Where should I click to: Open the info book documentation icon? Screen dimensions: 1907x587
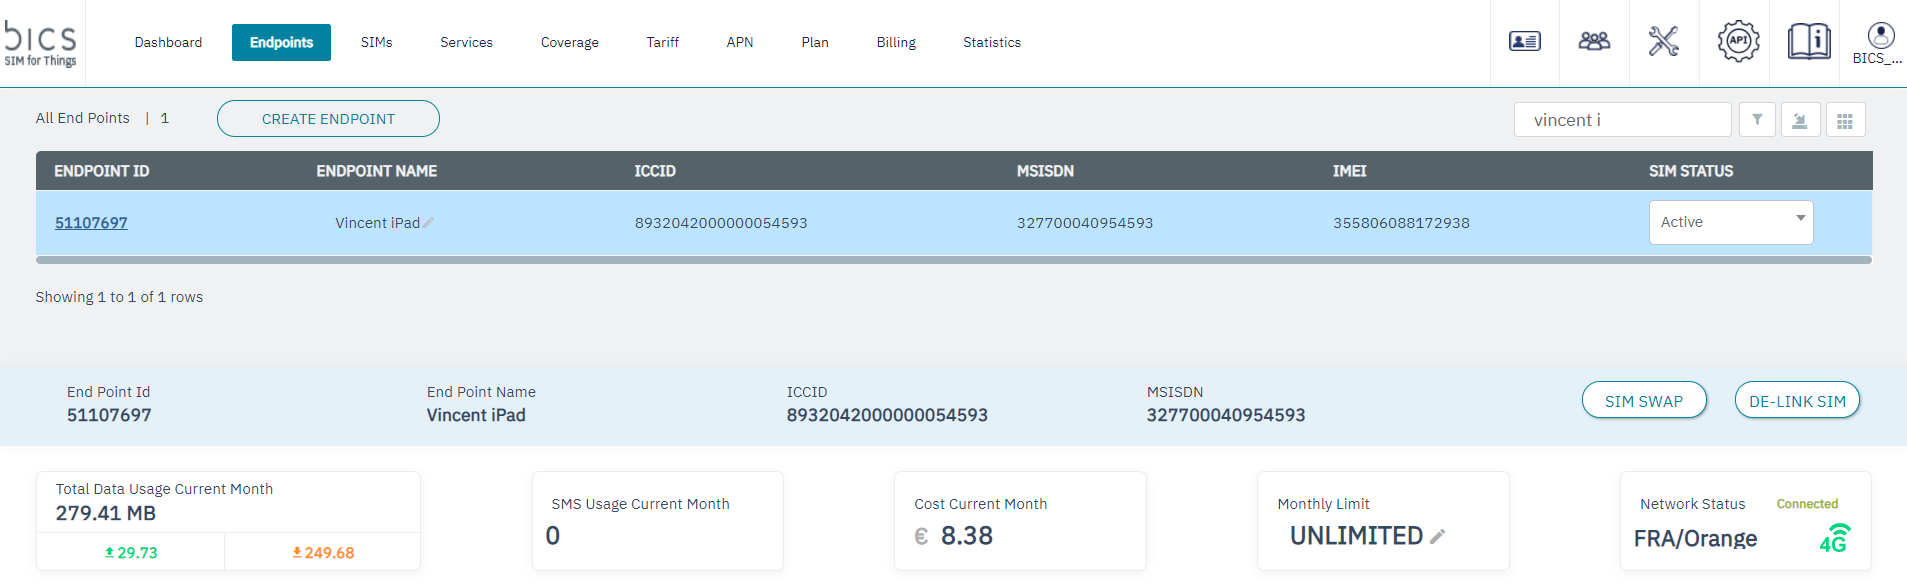(x=1809, y=42)
